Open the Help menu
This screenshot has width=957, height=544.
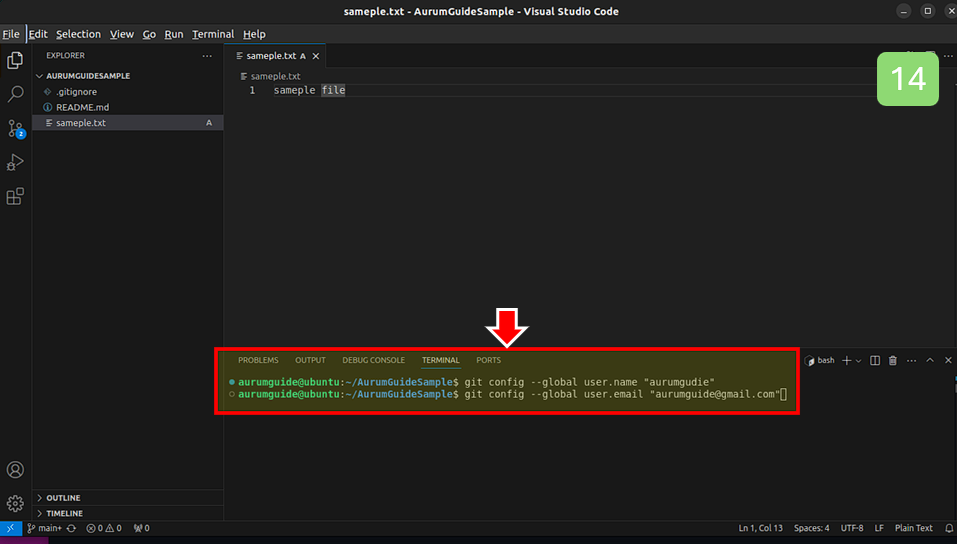tap(254, 34)
